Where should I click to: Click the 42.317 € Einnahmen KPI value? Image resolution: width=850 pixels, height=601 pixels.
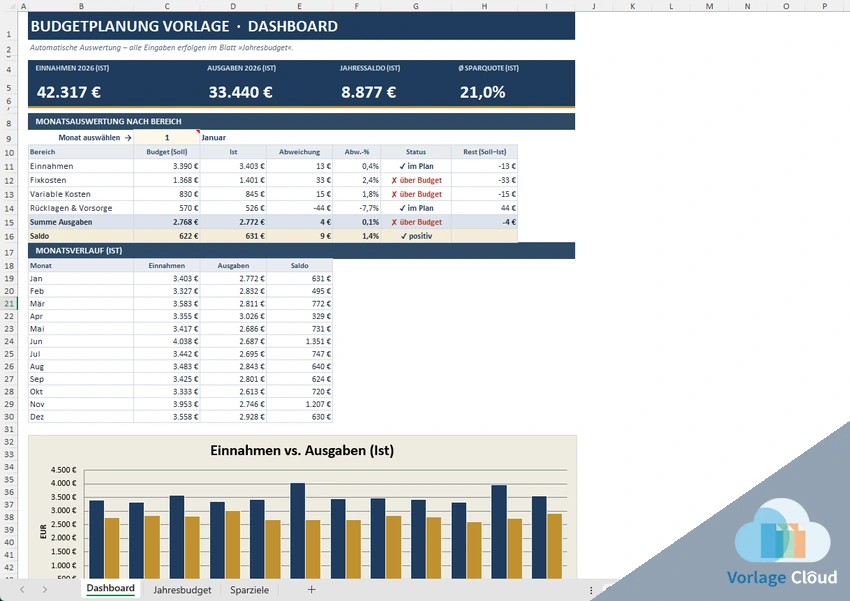(69, 92)
